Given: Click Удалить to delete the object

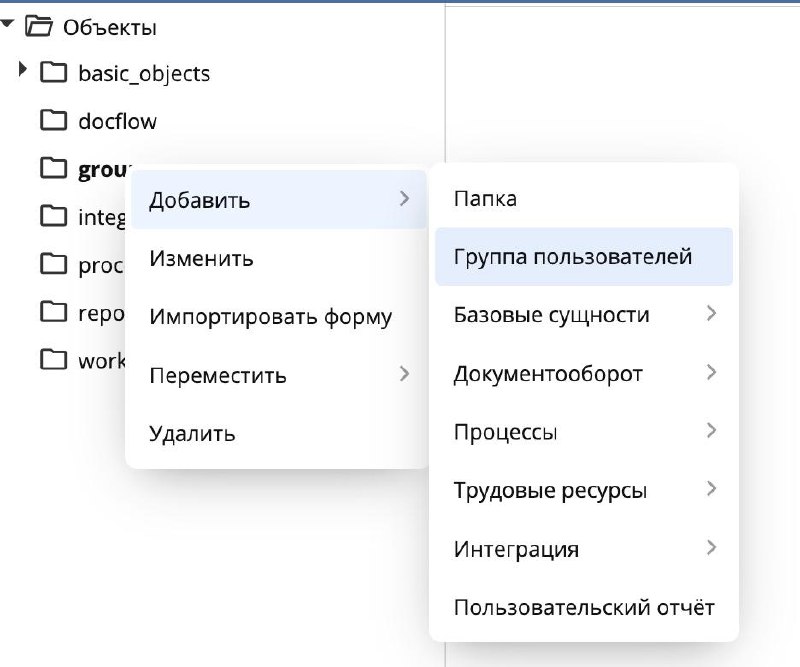Looking at the screenshot, I should [x=191, y=433].
